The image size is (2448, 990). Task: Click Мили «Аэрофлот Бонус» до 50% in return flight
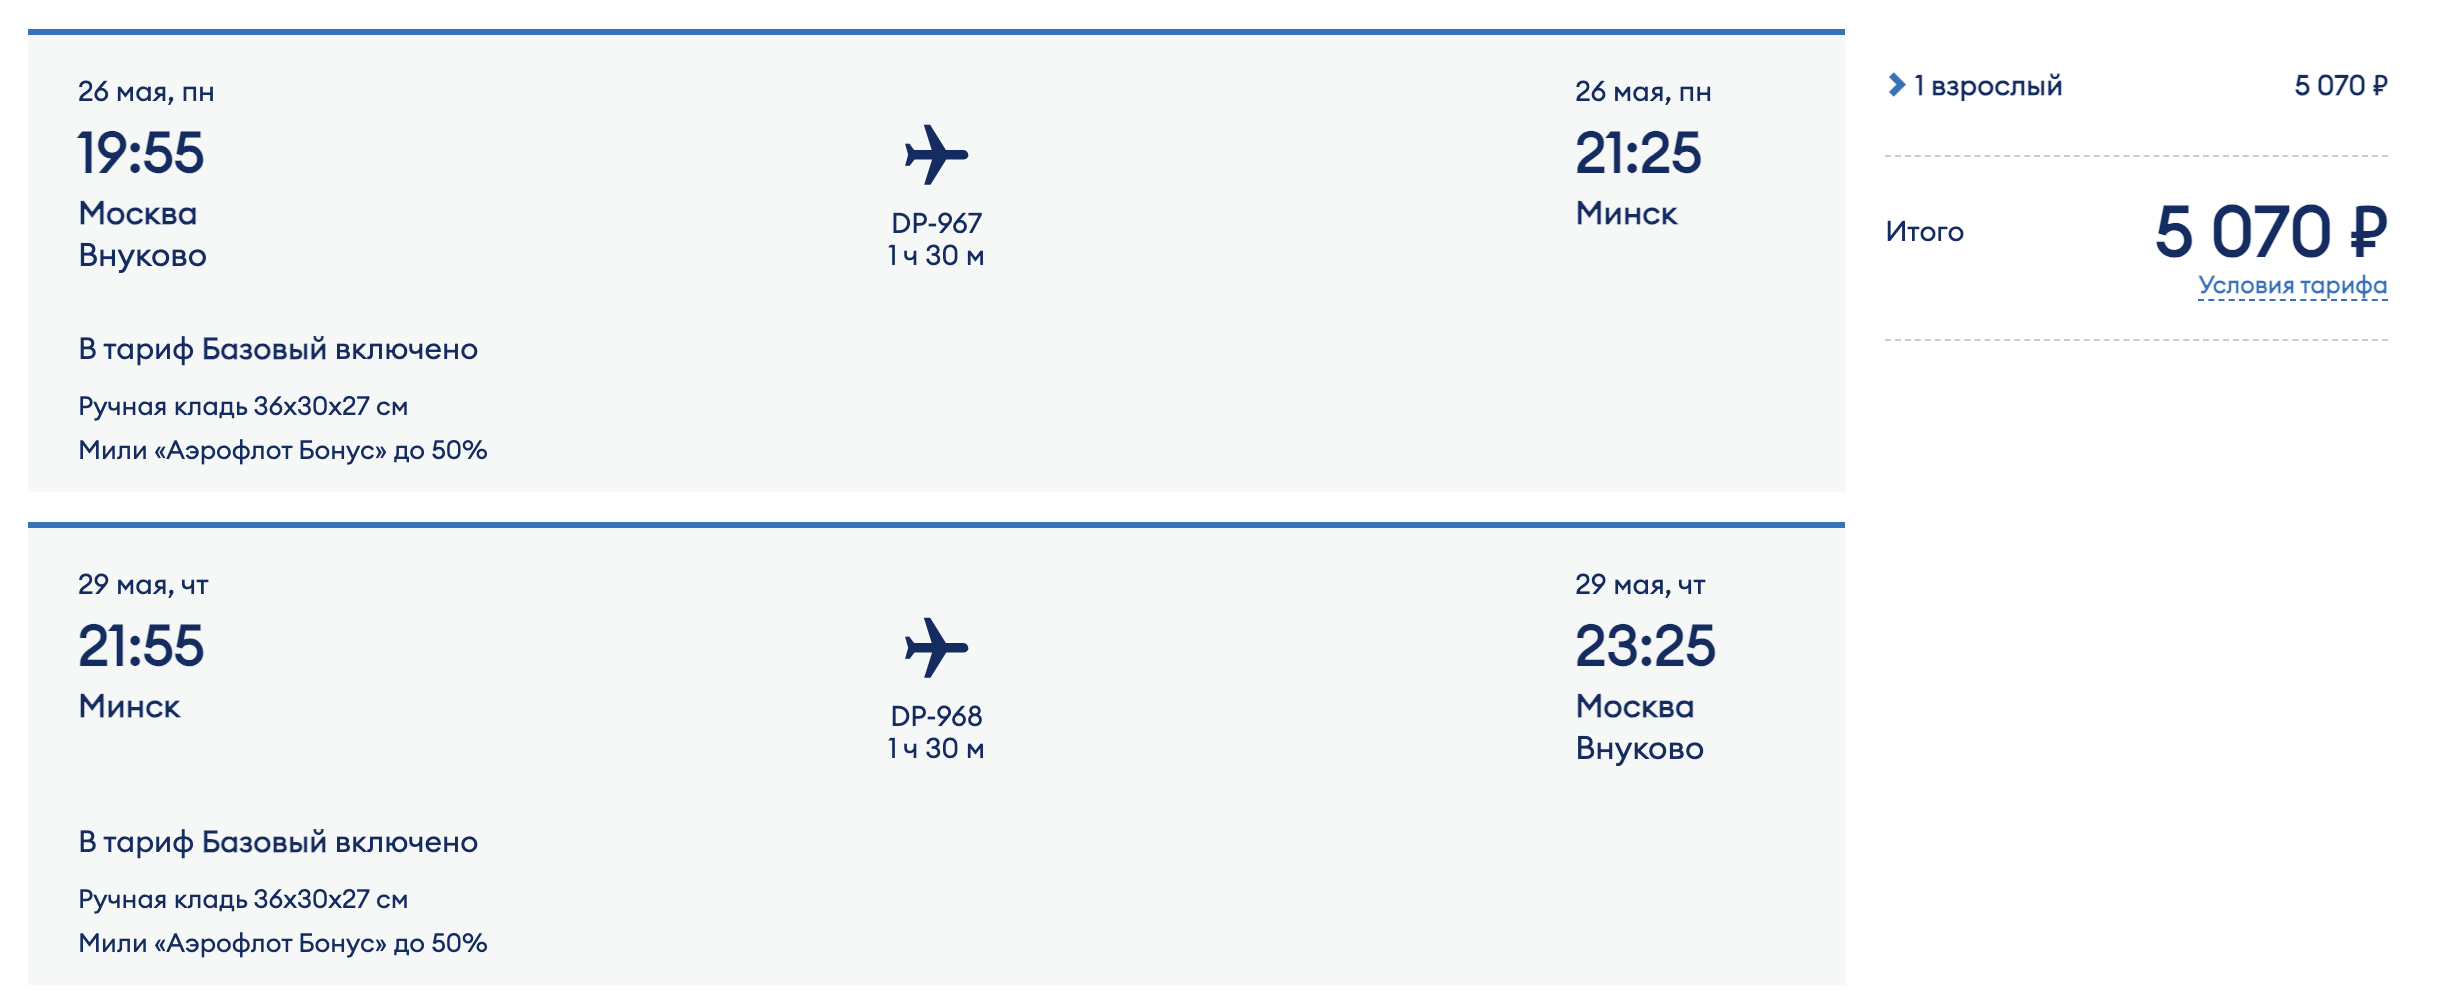tap(283, 943)
